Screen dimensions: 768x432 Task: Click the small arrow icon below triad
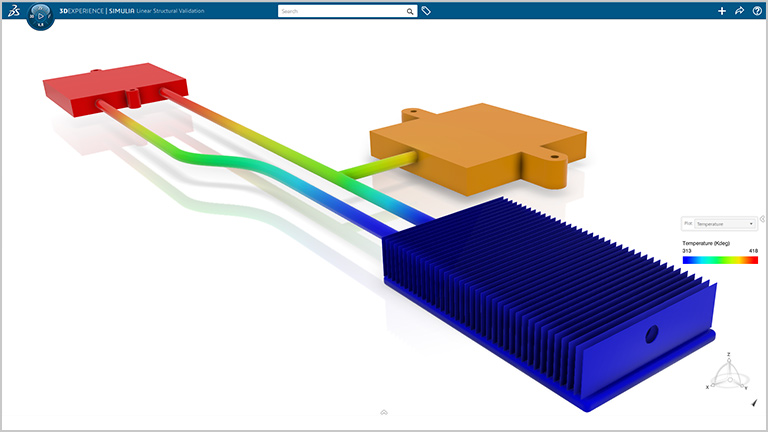(x=754, y=402)
